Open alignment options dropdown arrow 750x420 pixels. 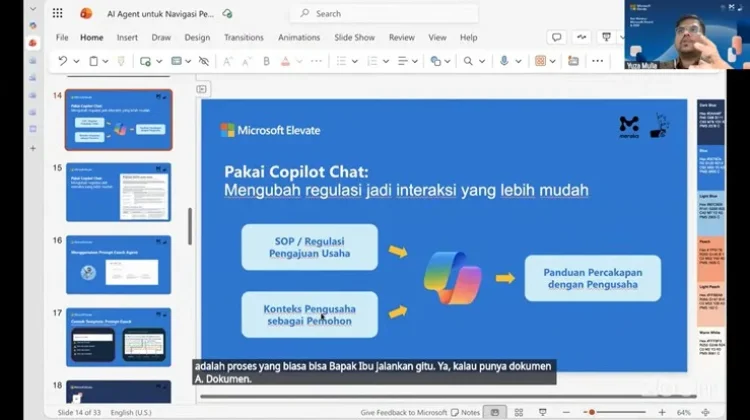[415, 61]
